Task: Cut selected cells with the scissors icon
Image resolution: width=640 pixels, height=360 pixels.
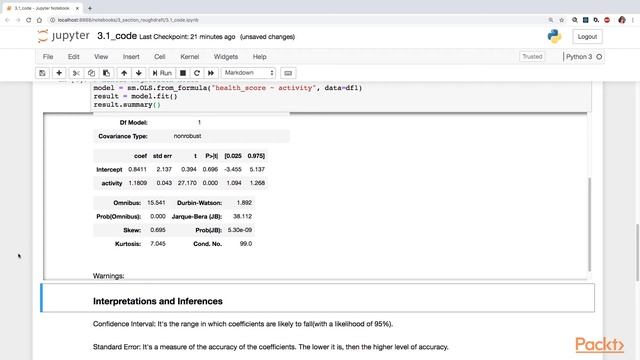Action: tap(76, 73)
